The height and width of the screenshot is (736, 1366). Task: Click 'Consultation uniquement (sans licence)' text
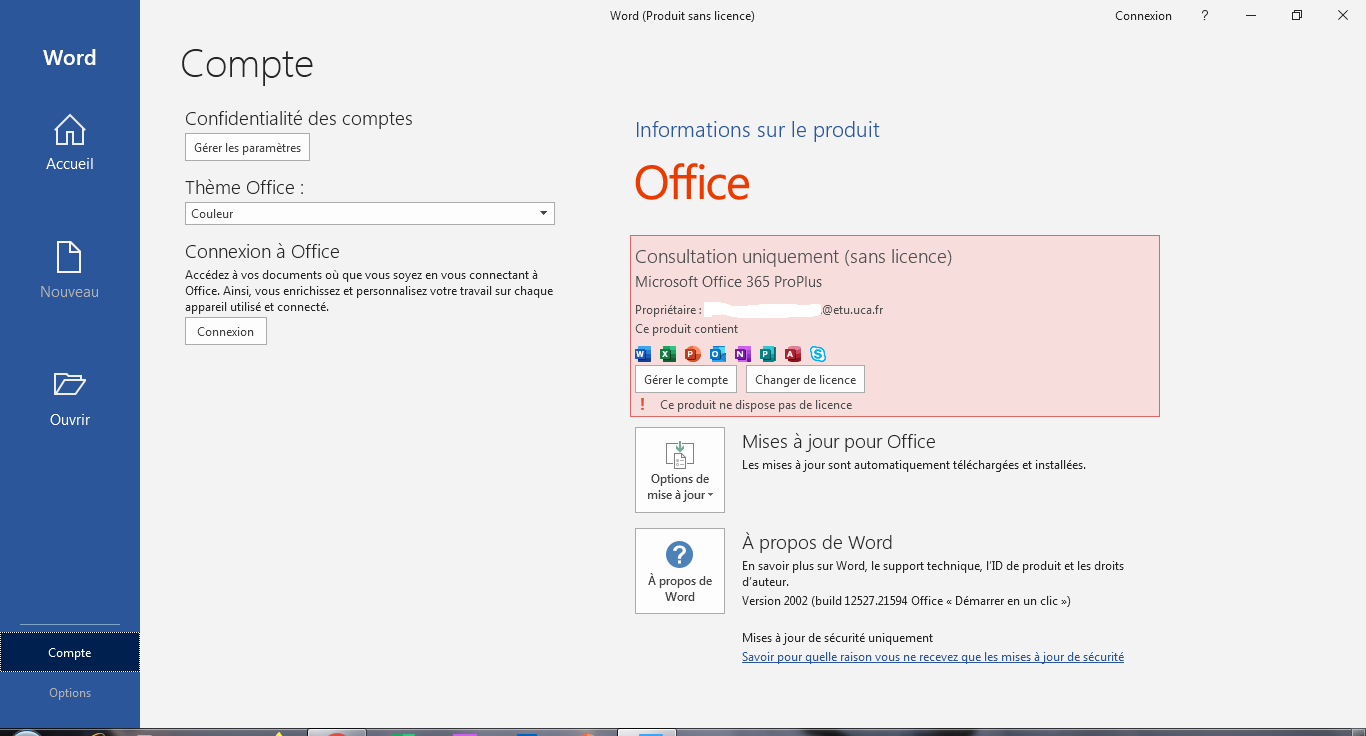793,257
